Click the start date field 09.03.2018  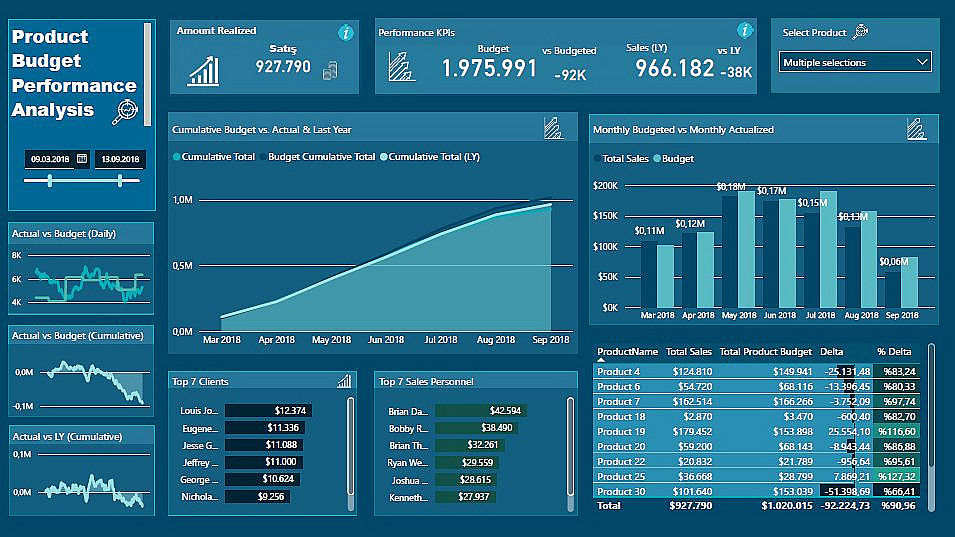(x=50, y=159)
